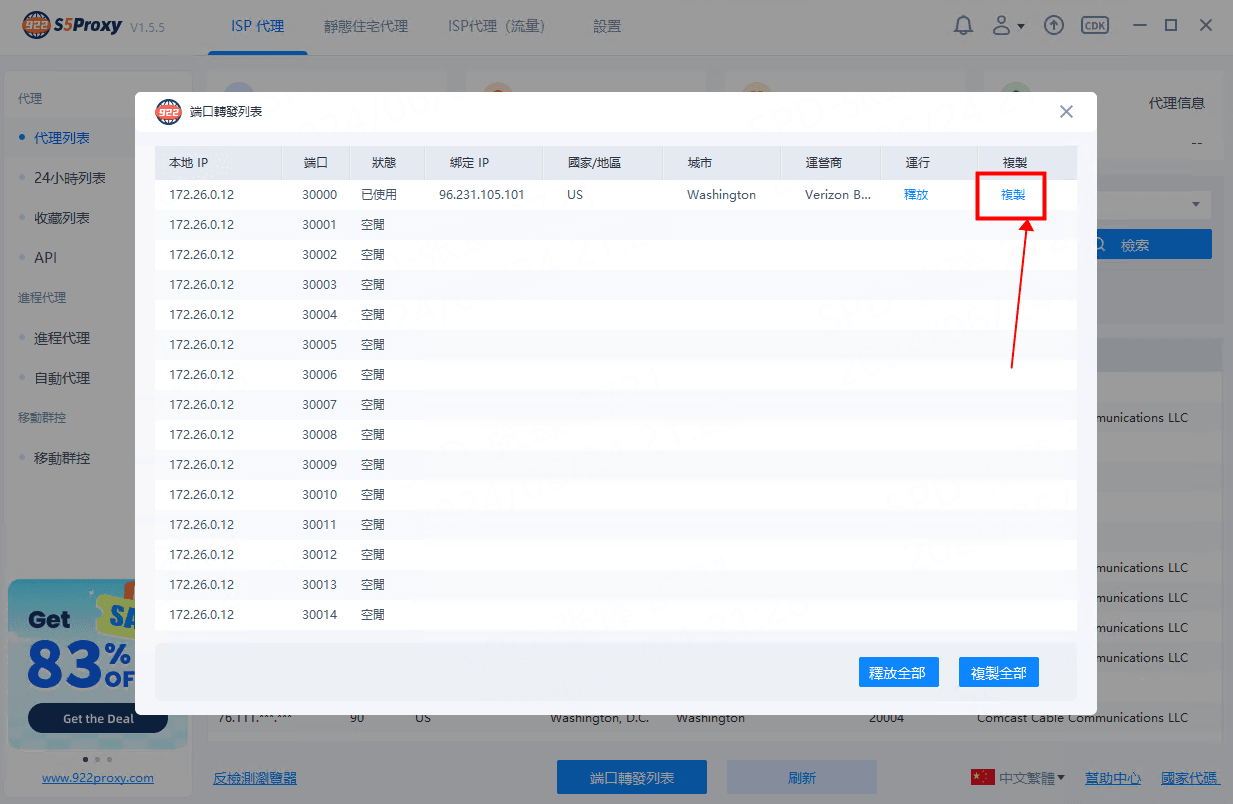Click the Get the Deal banner button
1233x804 pixels.
(x=98, y=718)
